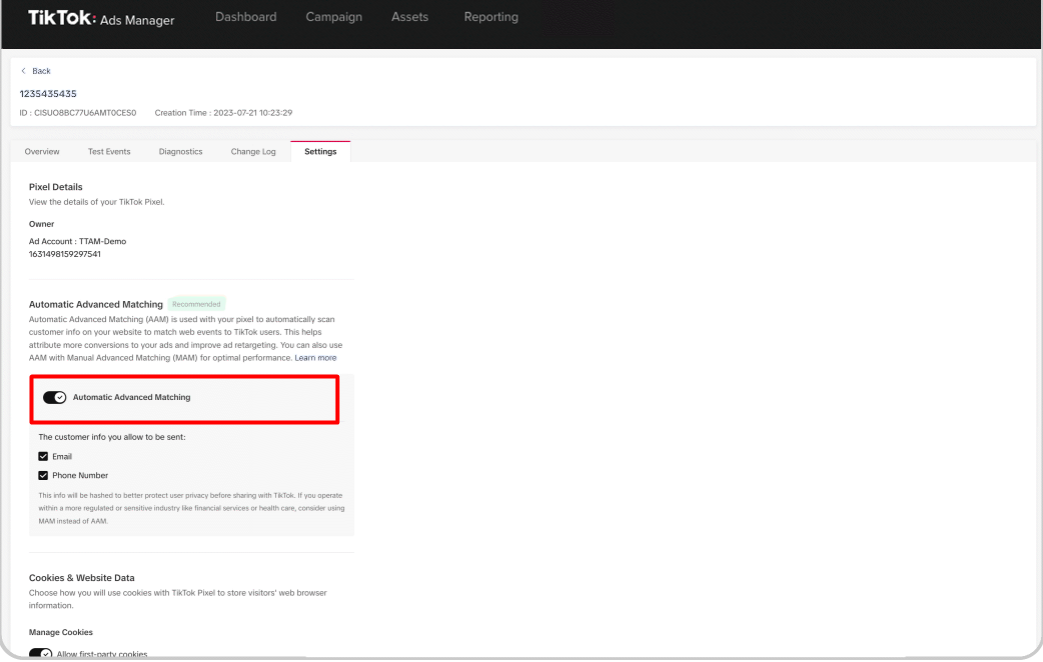Click the ad account number 1631498159297541
Viewport: 1043px width, 662px height.
click(65, 254)
